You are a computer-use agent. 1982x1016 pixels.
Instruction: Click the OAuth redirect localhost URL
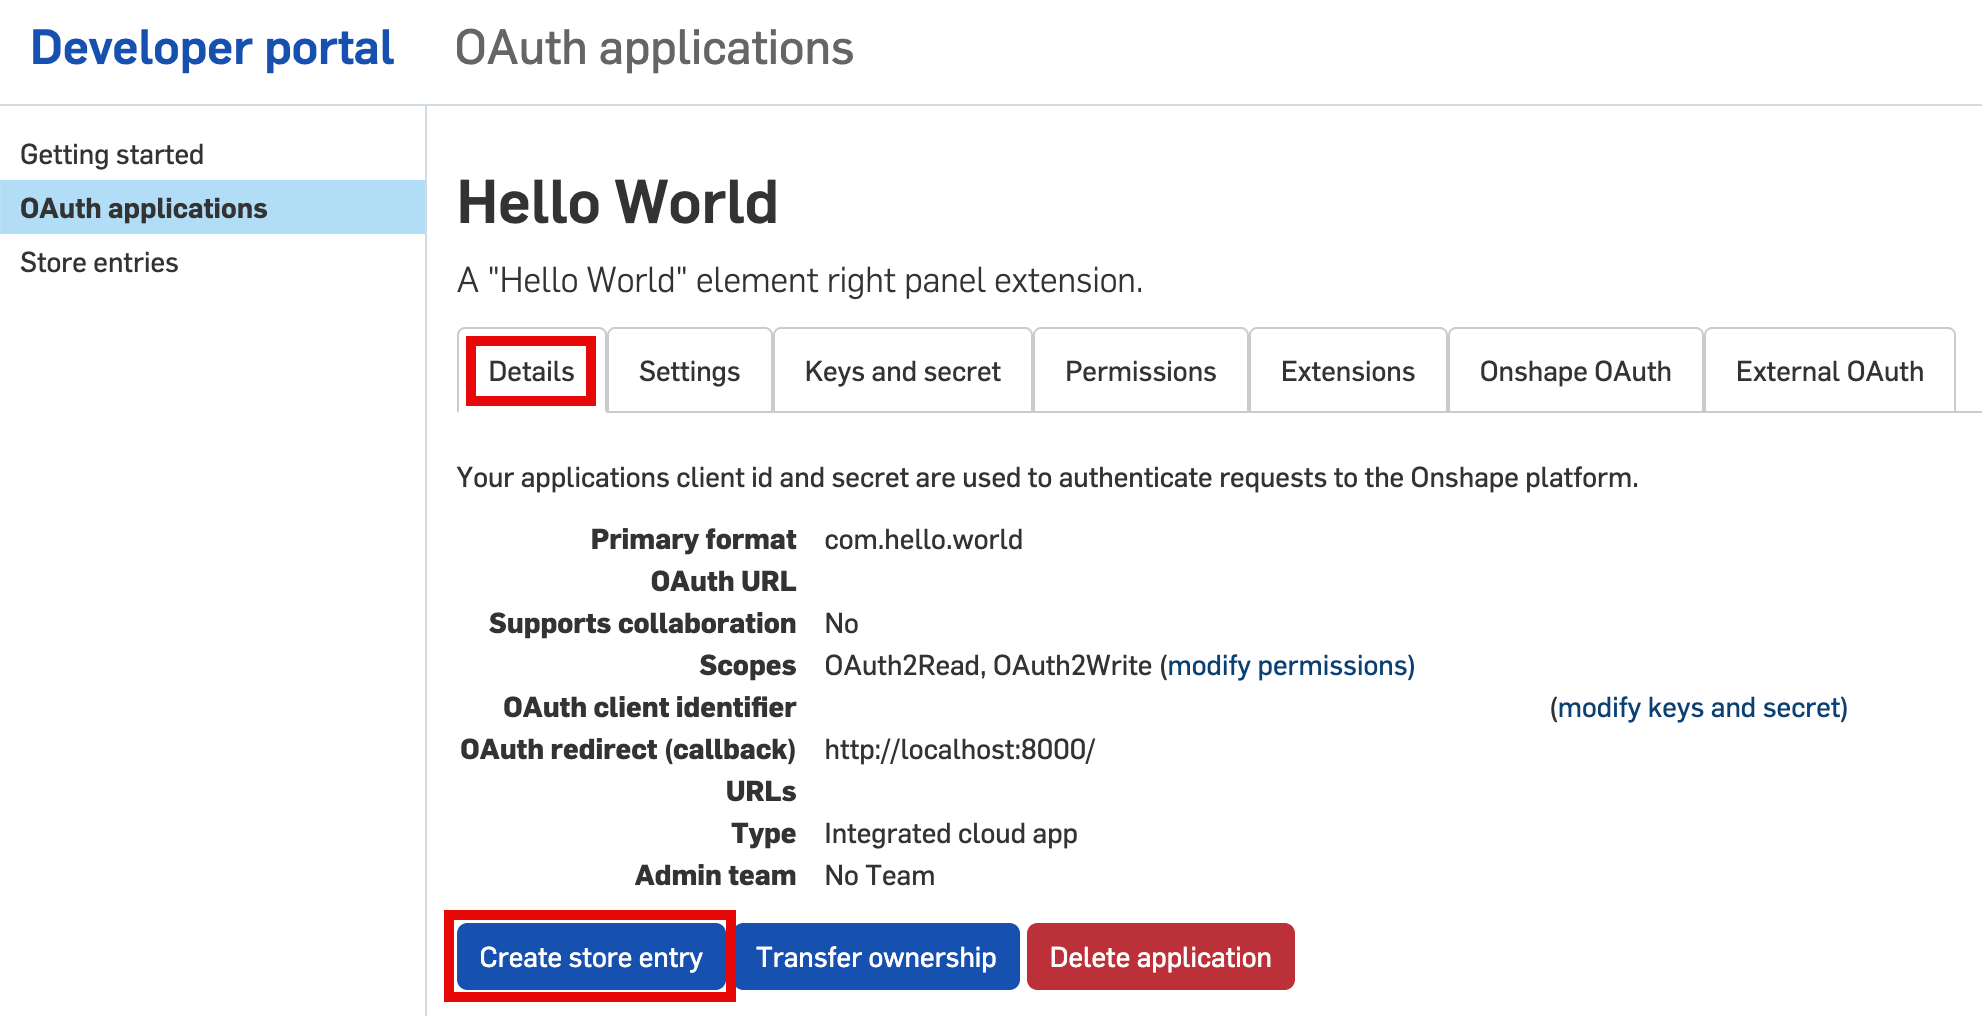[x=959, y=749]
